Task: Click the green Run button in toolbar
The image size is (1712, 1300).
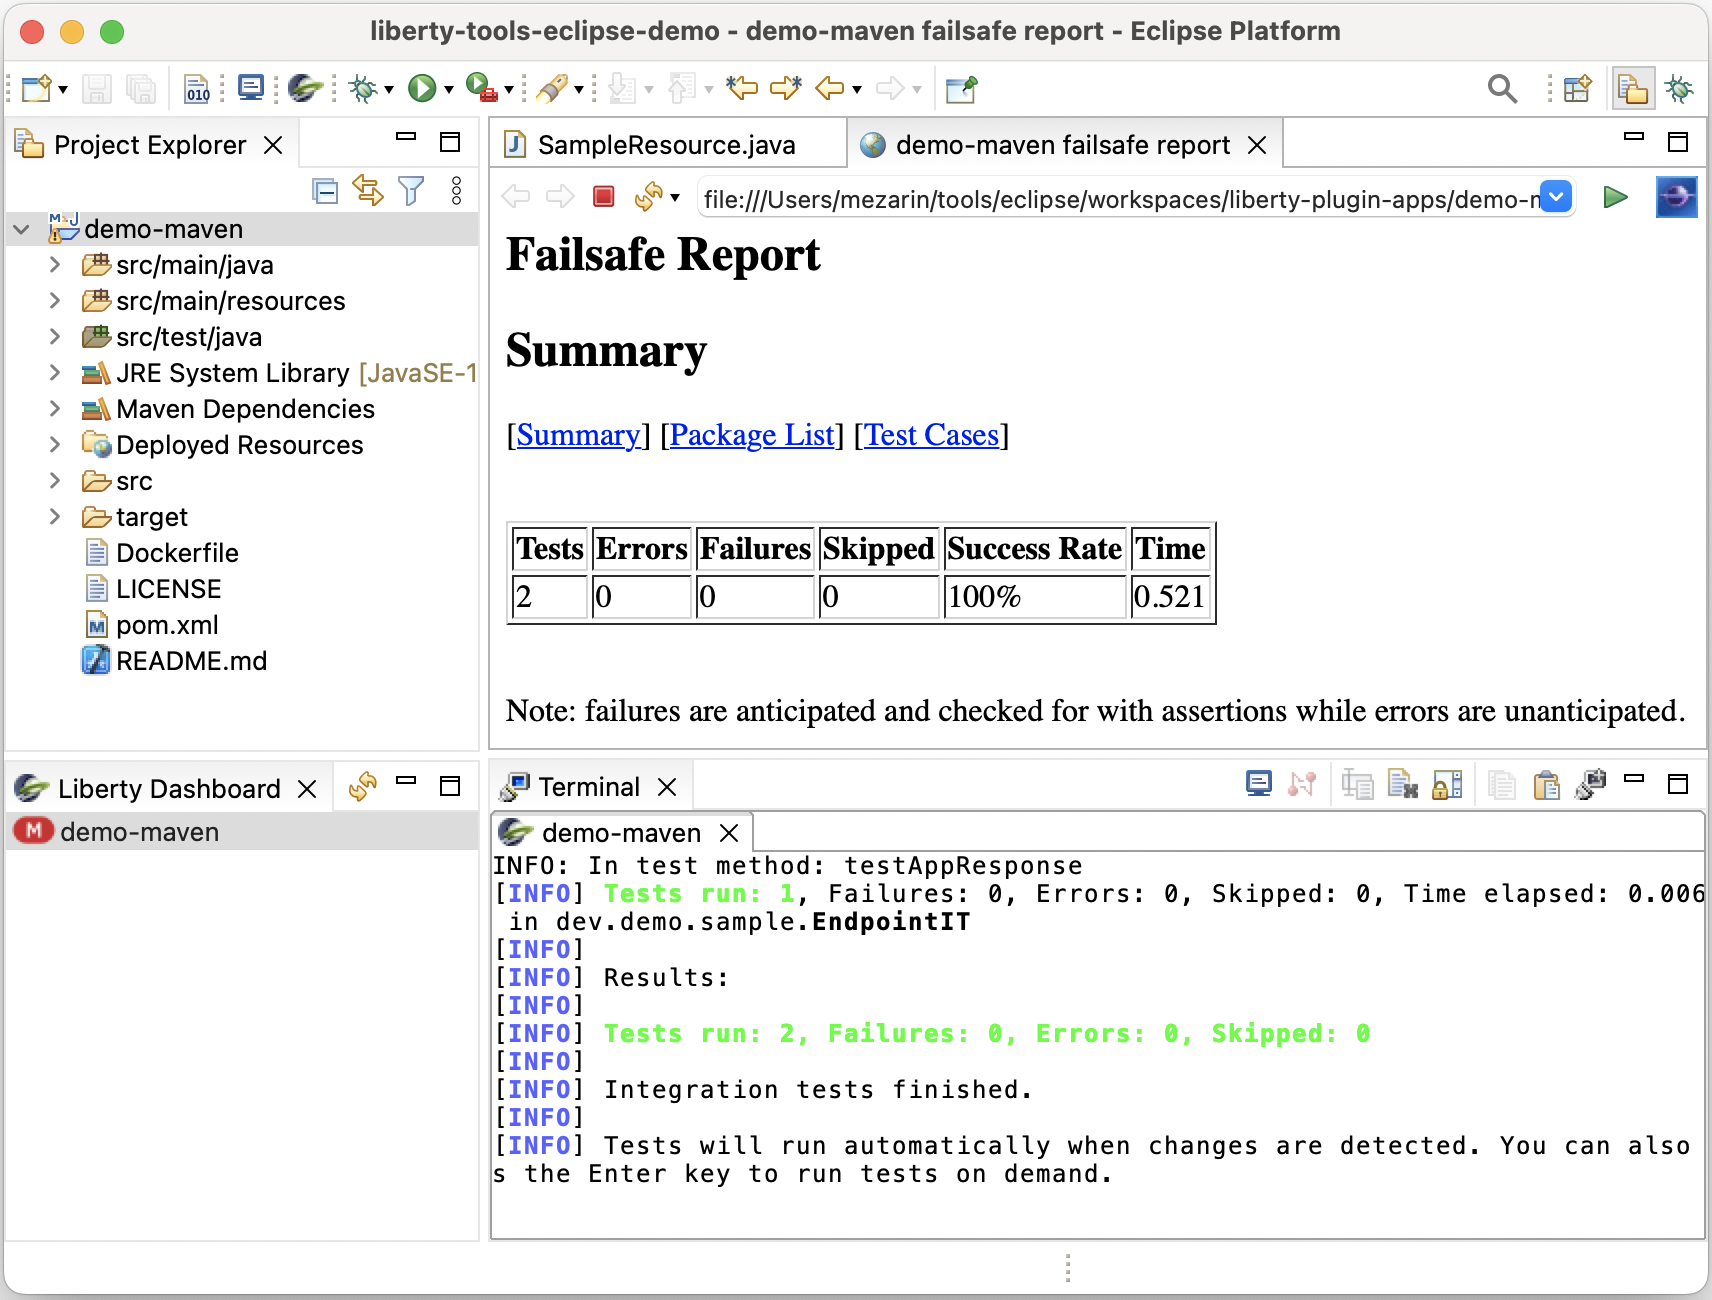Action: coord(422,89)
